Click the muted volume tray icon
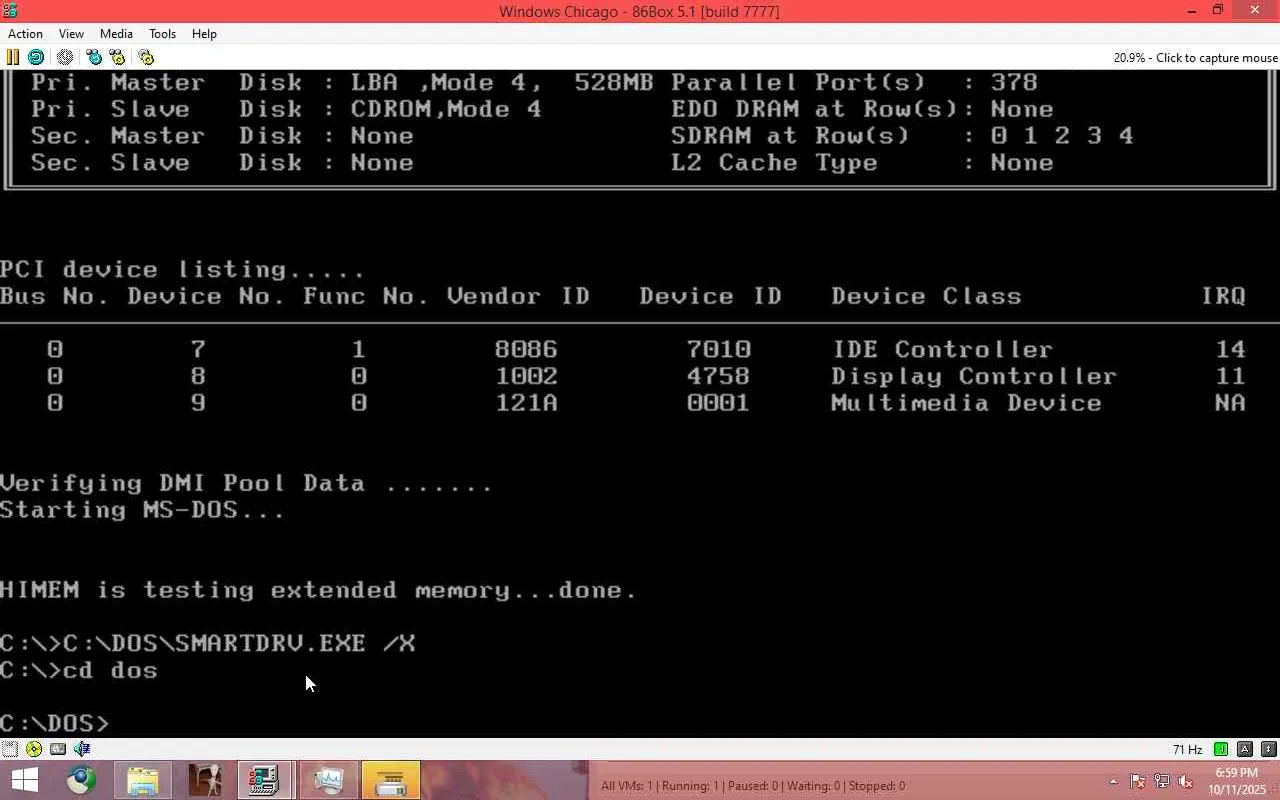This screenshot has height=800, width=1280. coord(1185,782)
